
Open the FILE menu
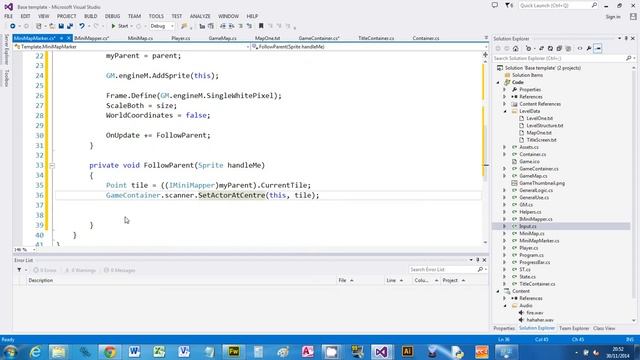point(9,16)
